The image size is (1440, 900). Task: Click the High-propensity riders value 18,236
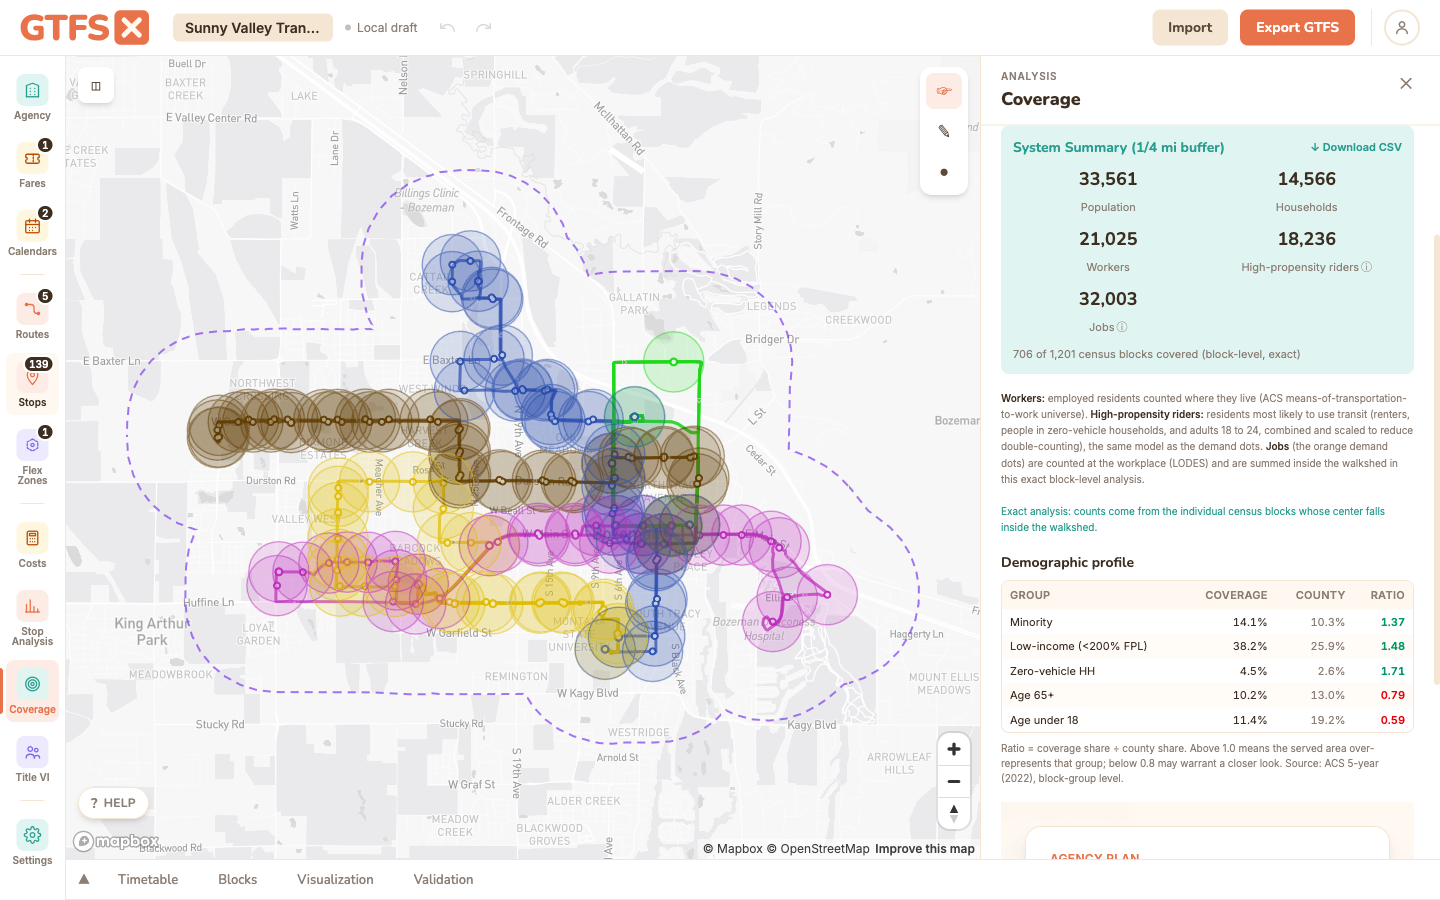tap(1306, 239)
